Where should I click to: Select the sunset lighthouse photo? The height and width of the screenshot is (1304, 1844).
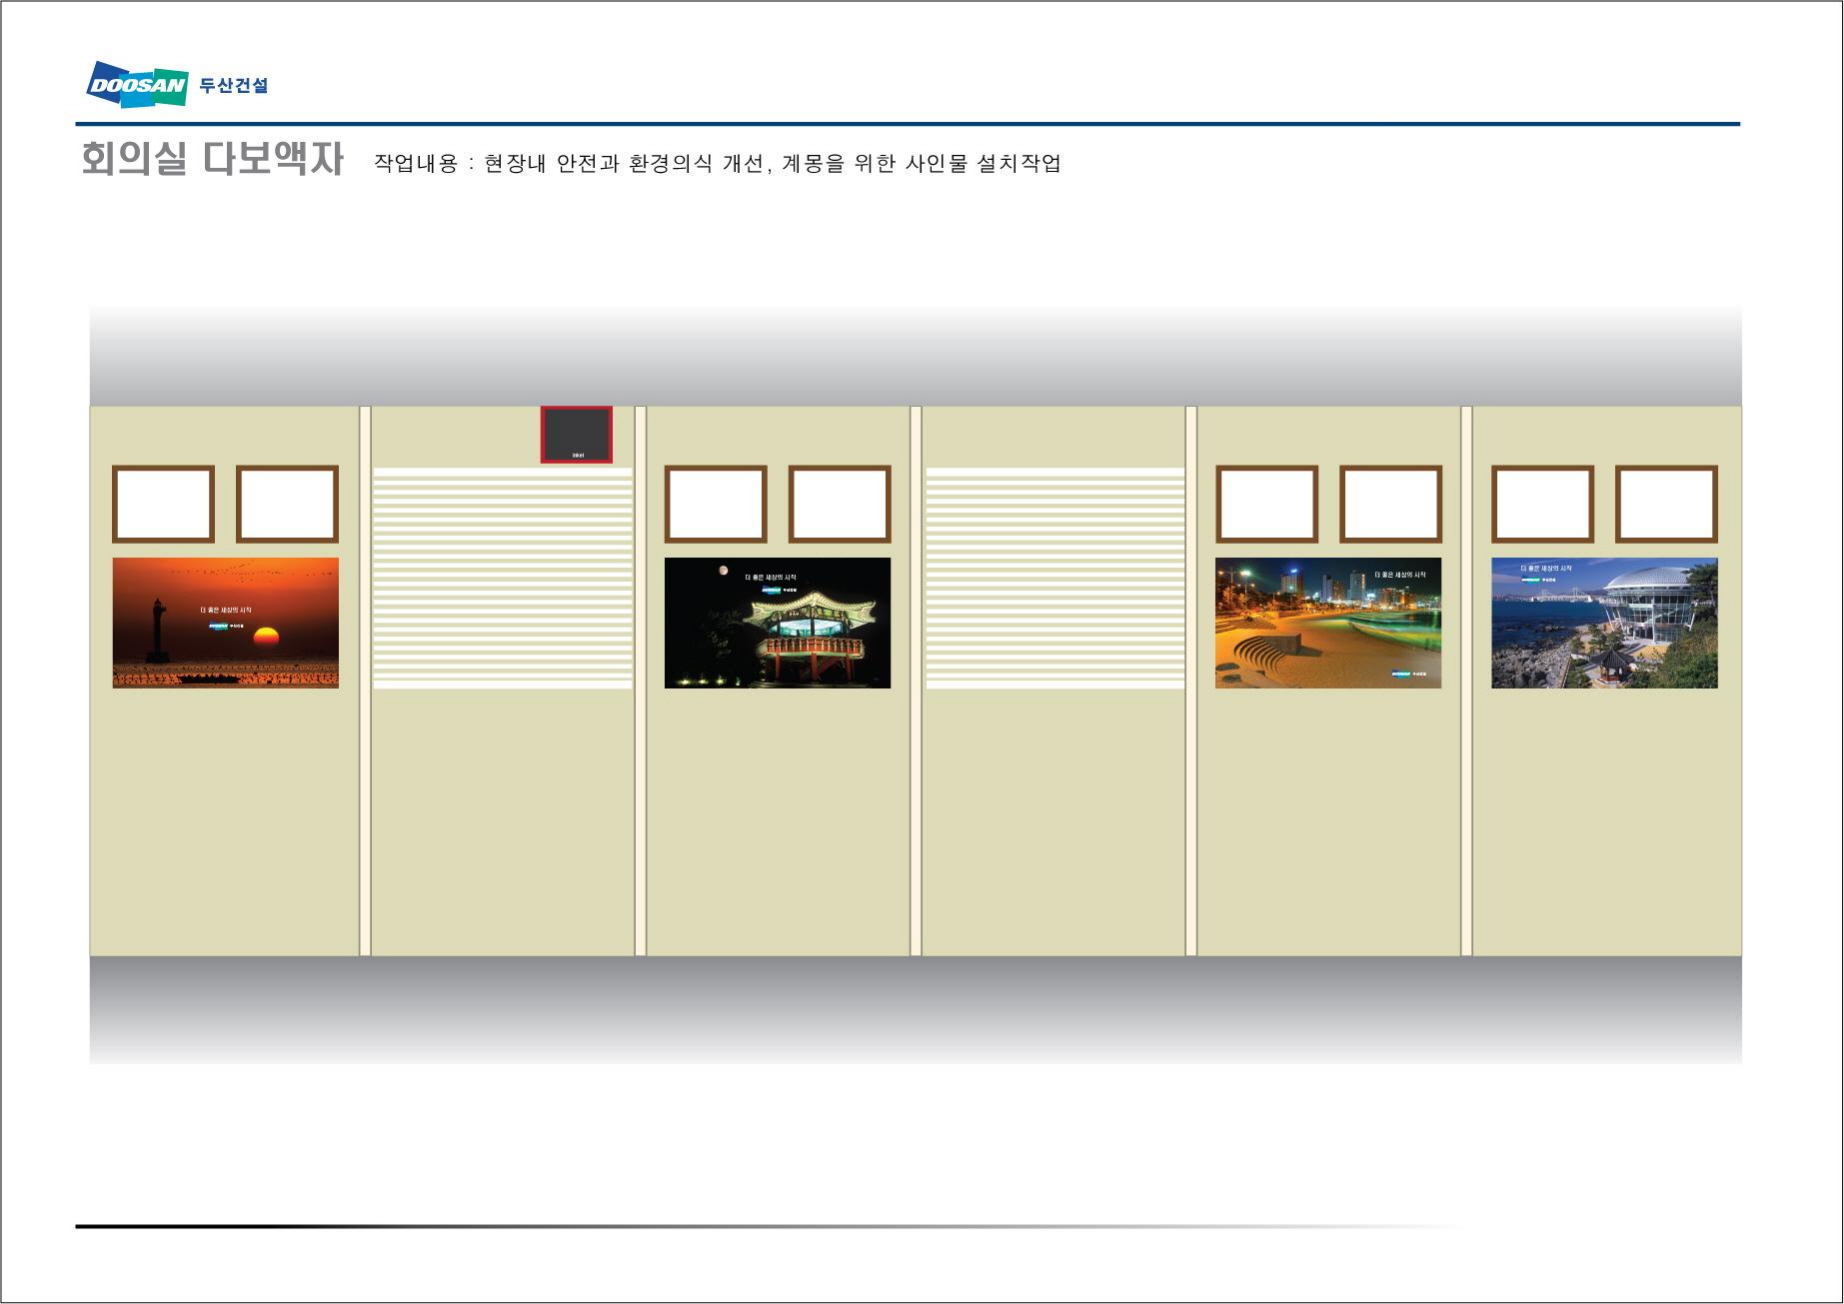225,622
